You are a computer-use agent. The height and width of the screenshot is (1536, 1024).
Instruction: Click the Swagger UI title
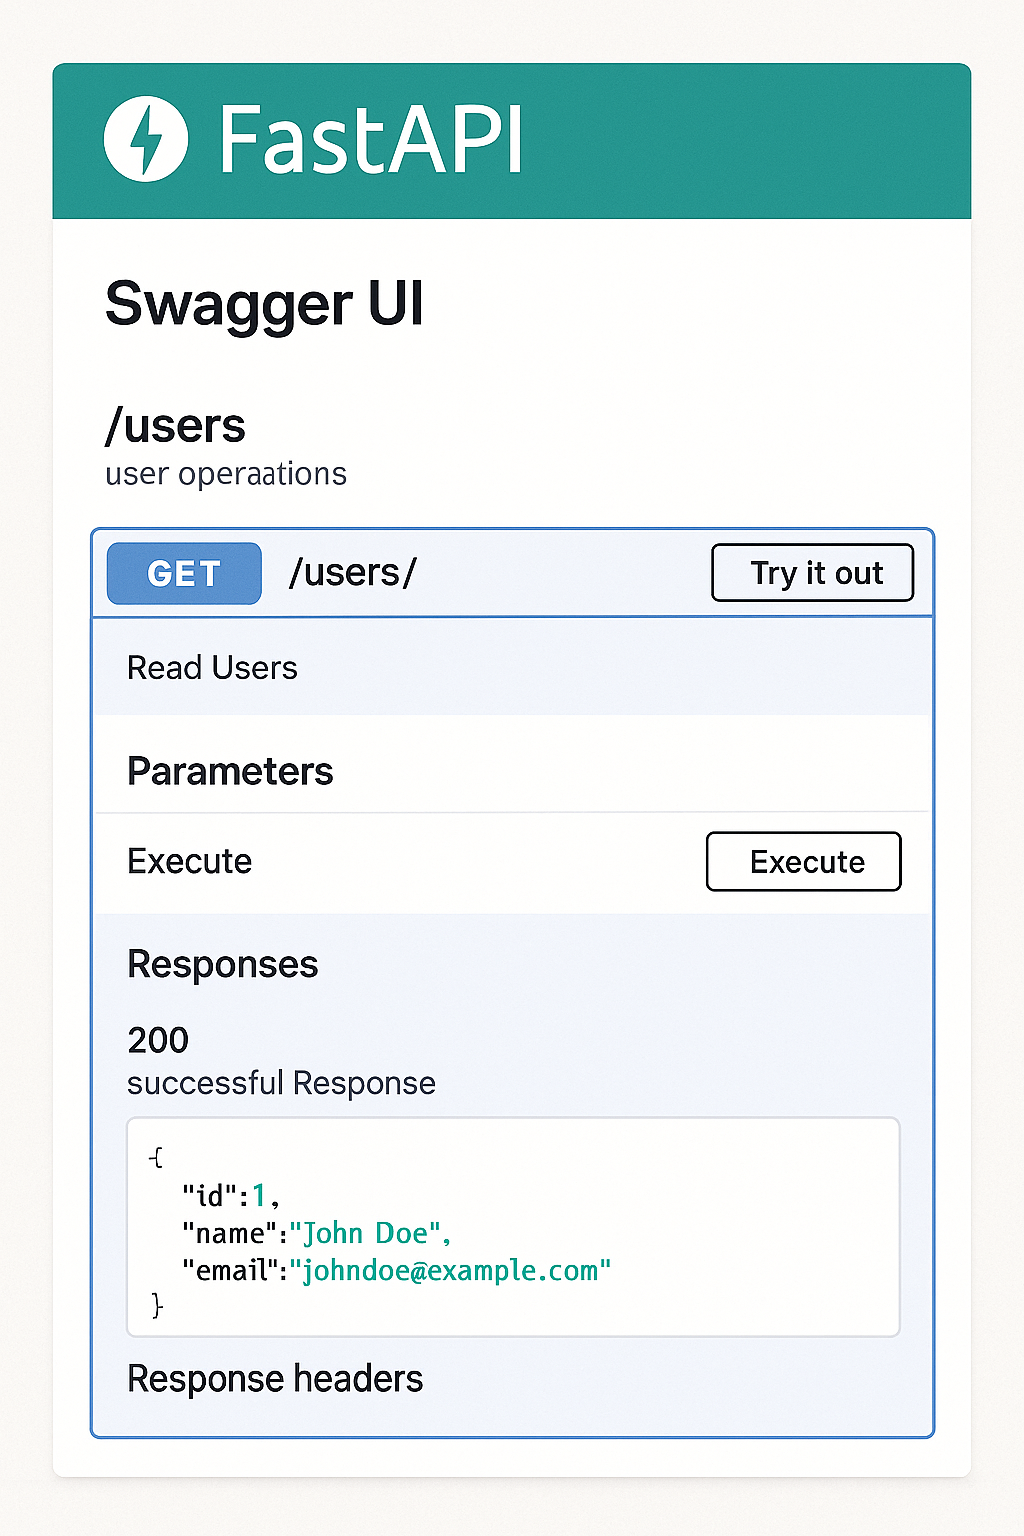[x=264, y=305]
